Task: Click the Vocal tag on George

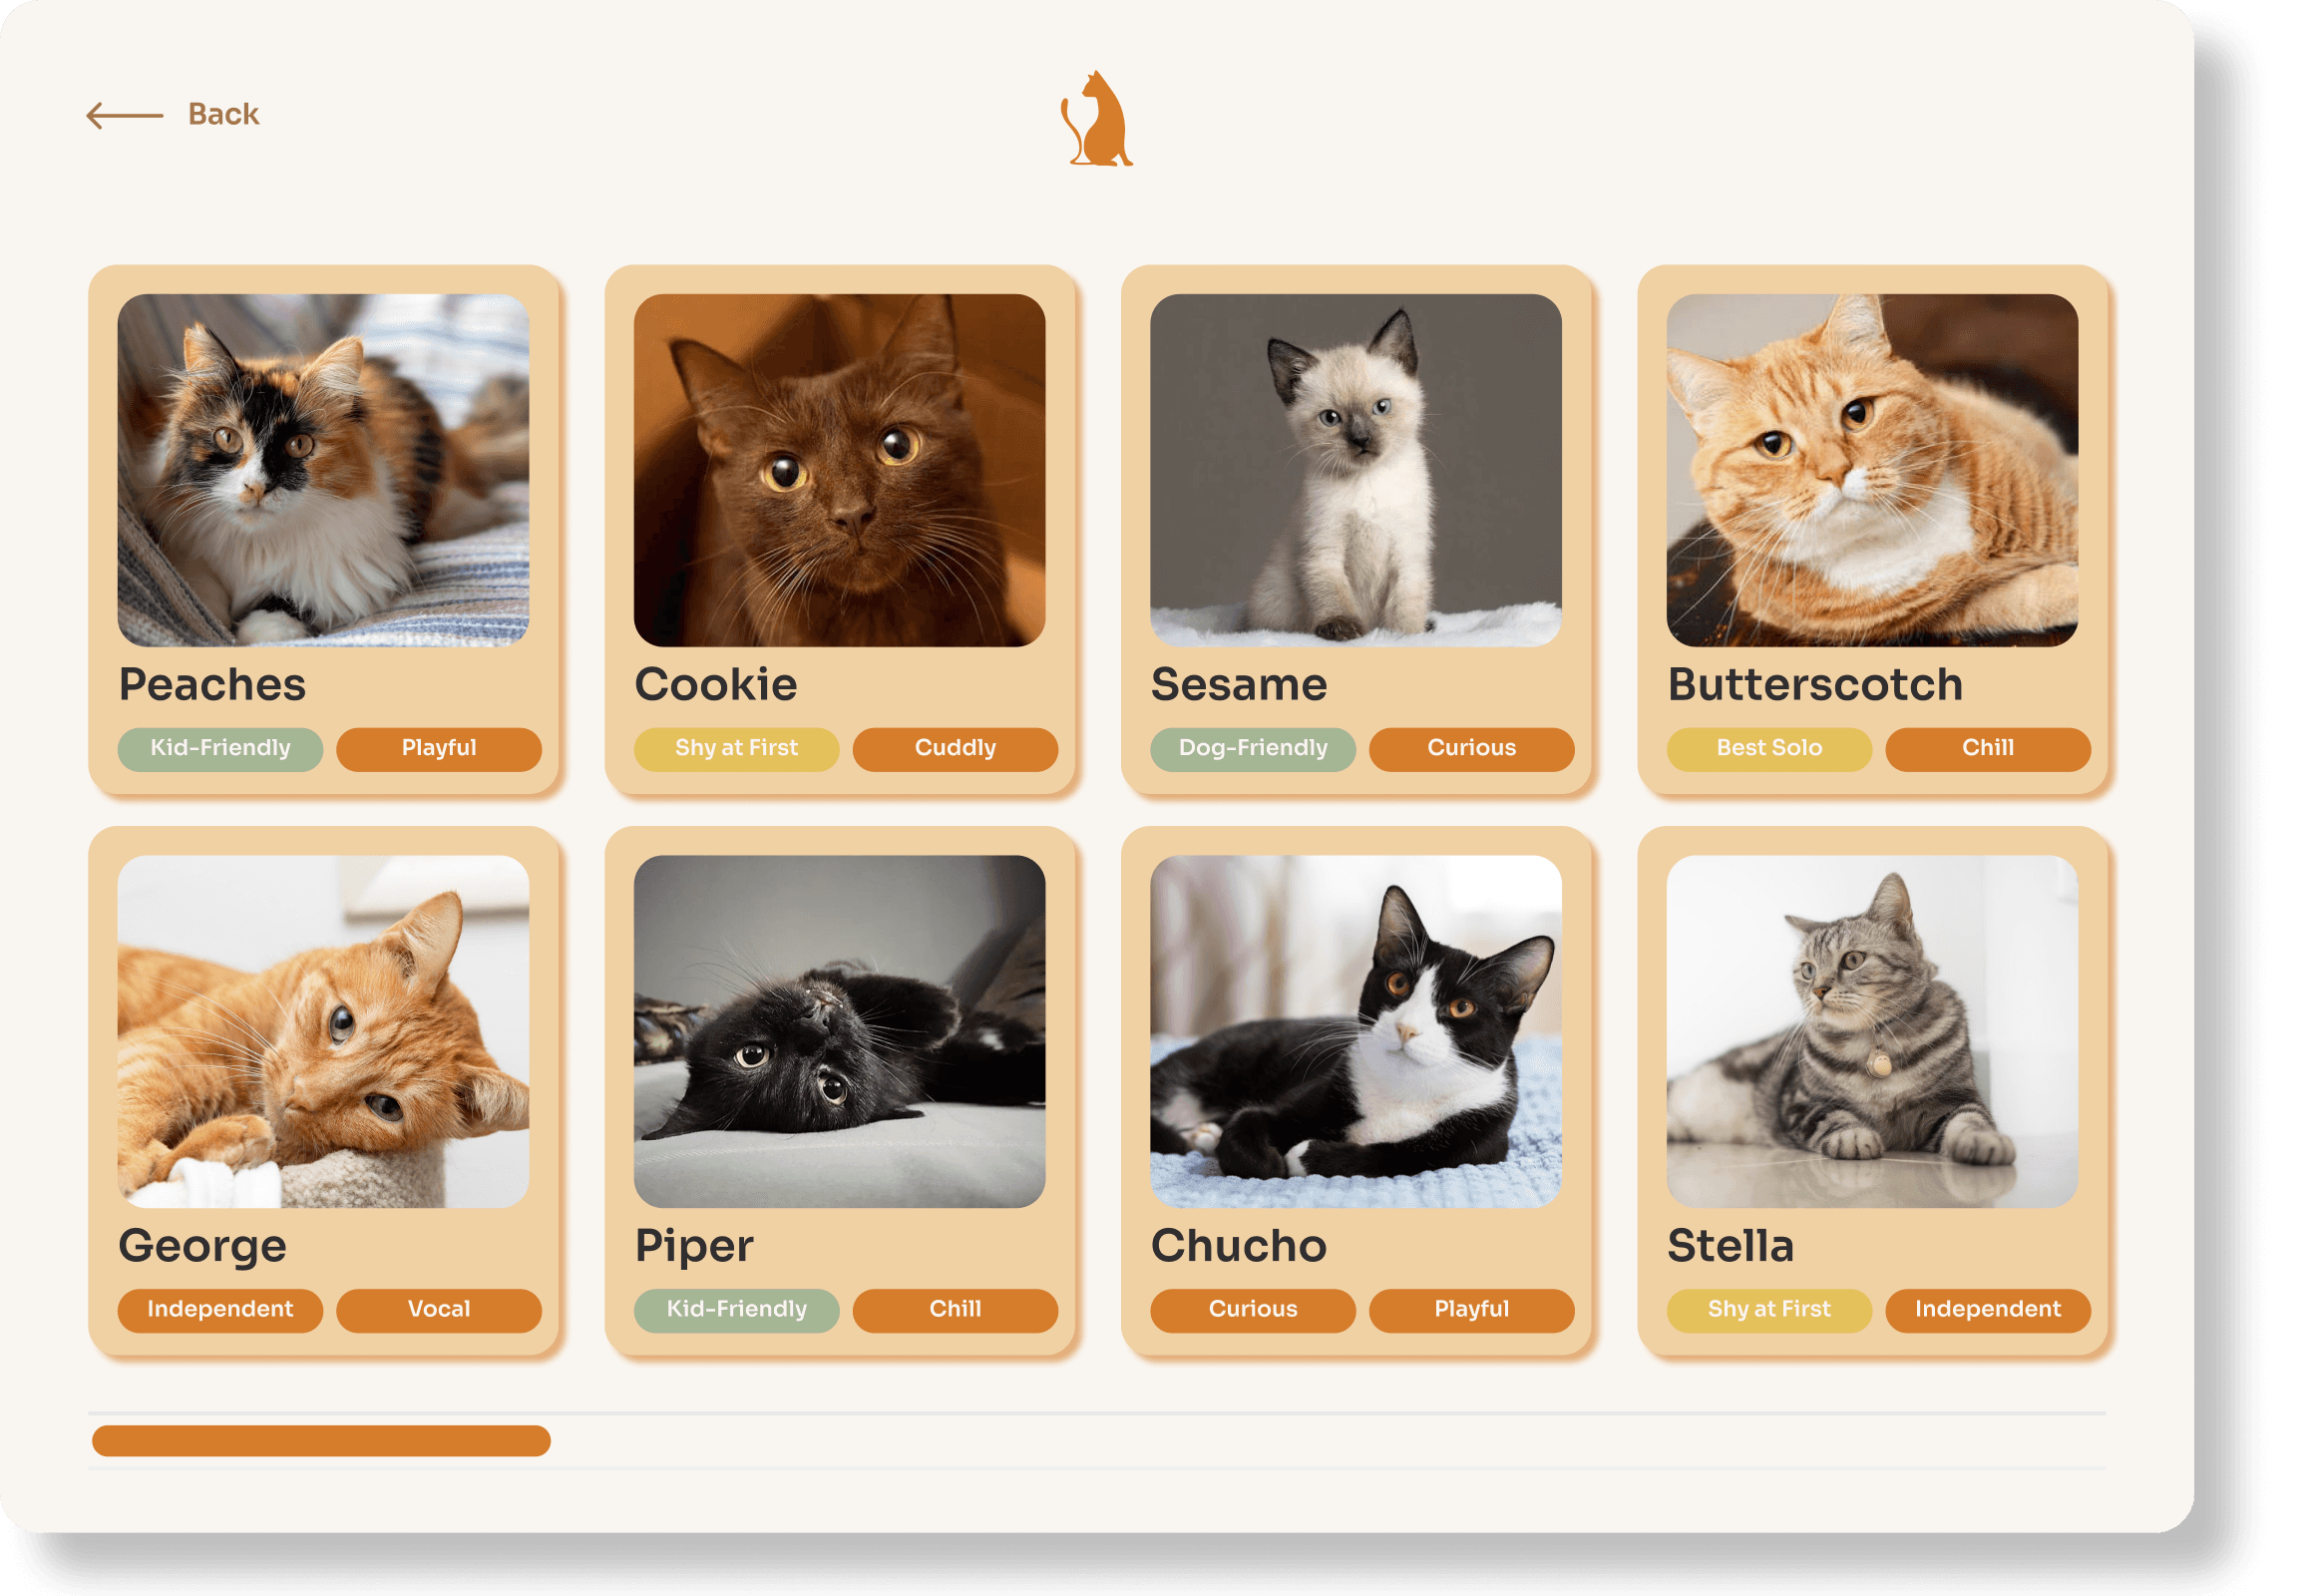Action: pos(439,1310)
